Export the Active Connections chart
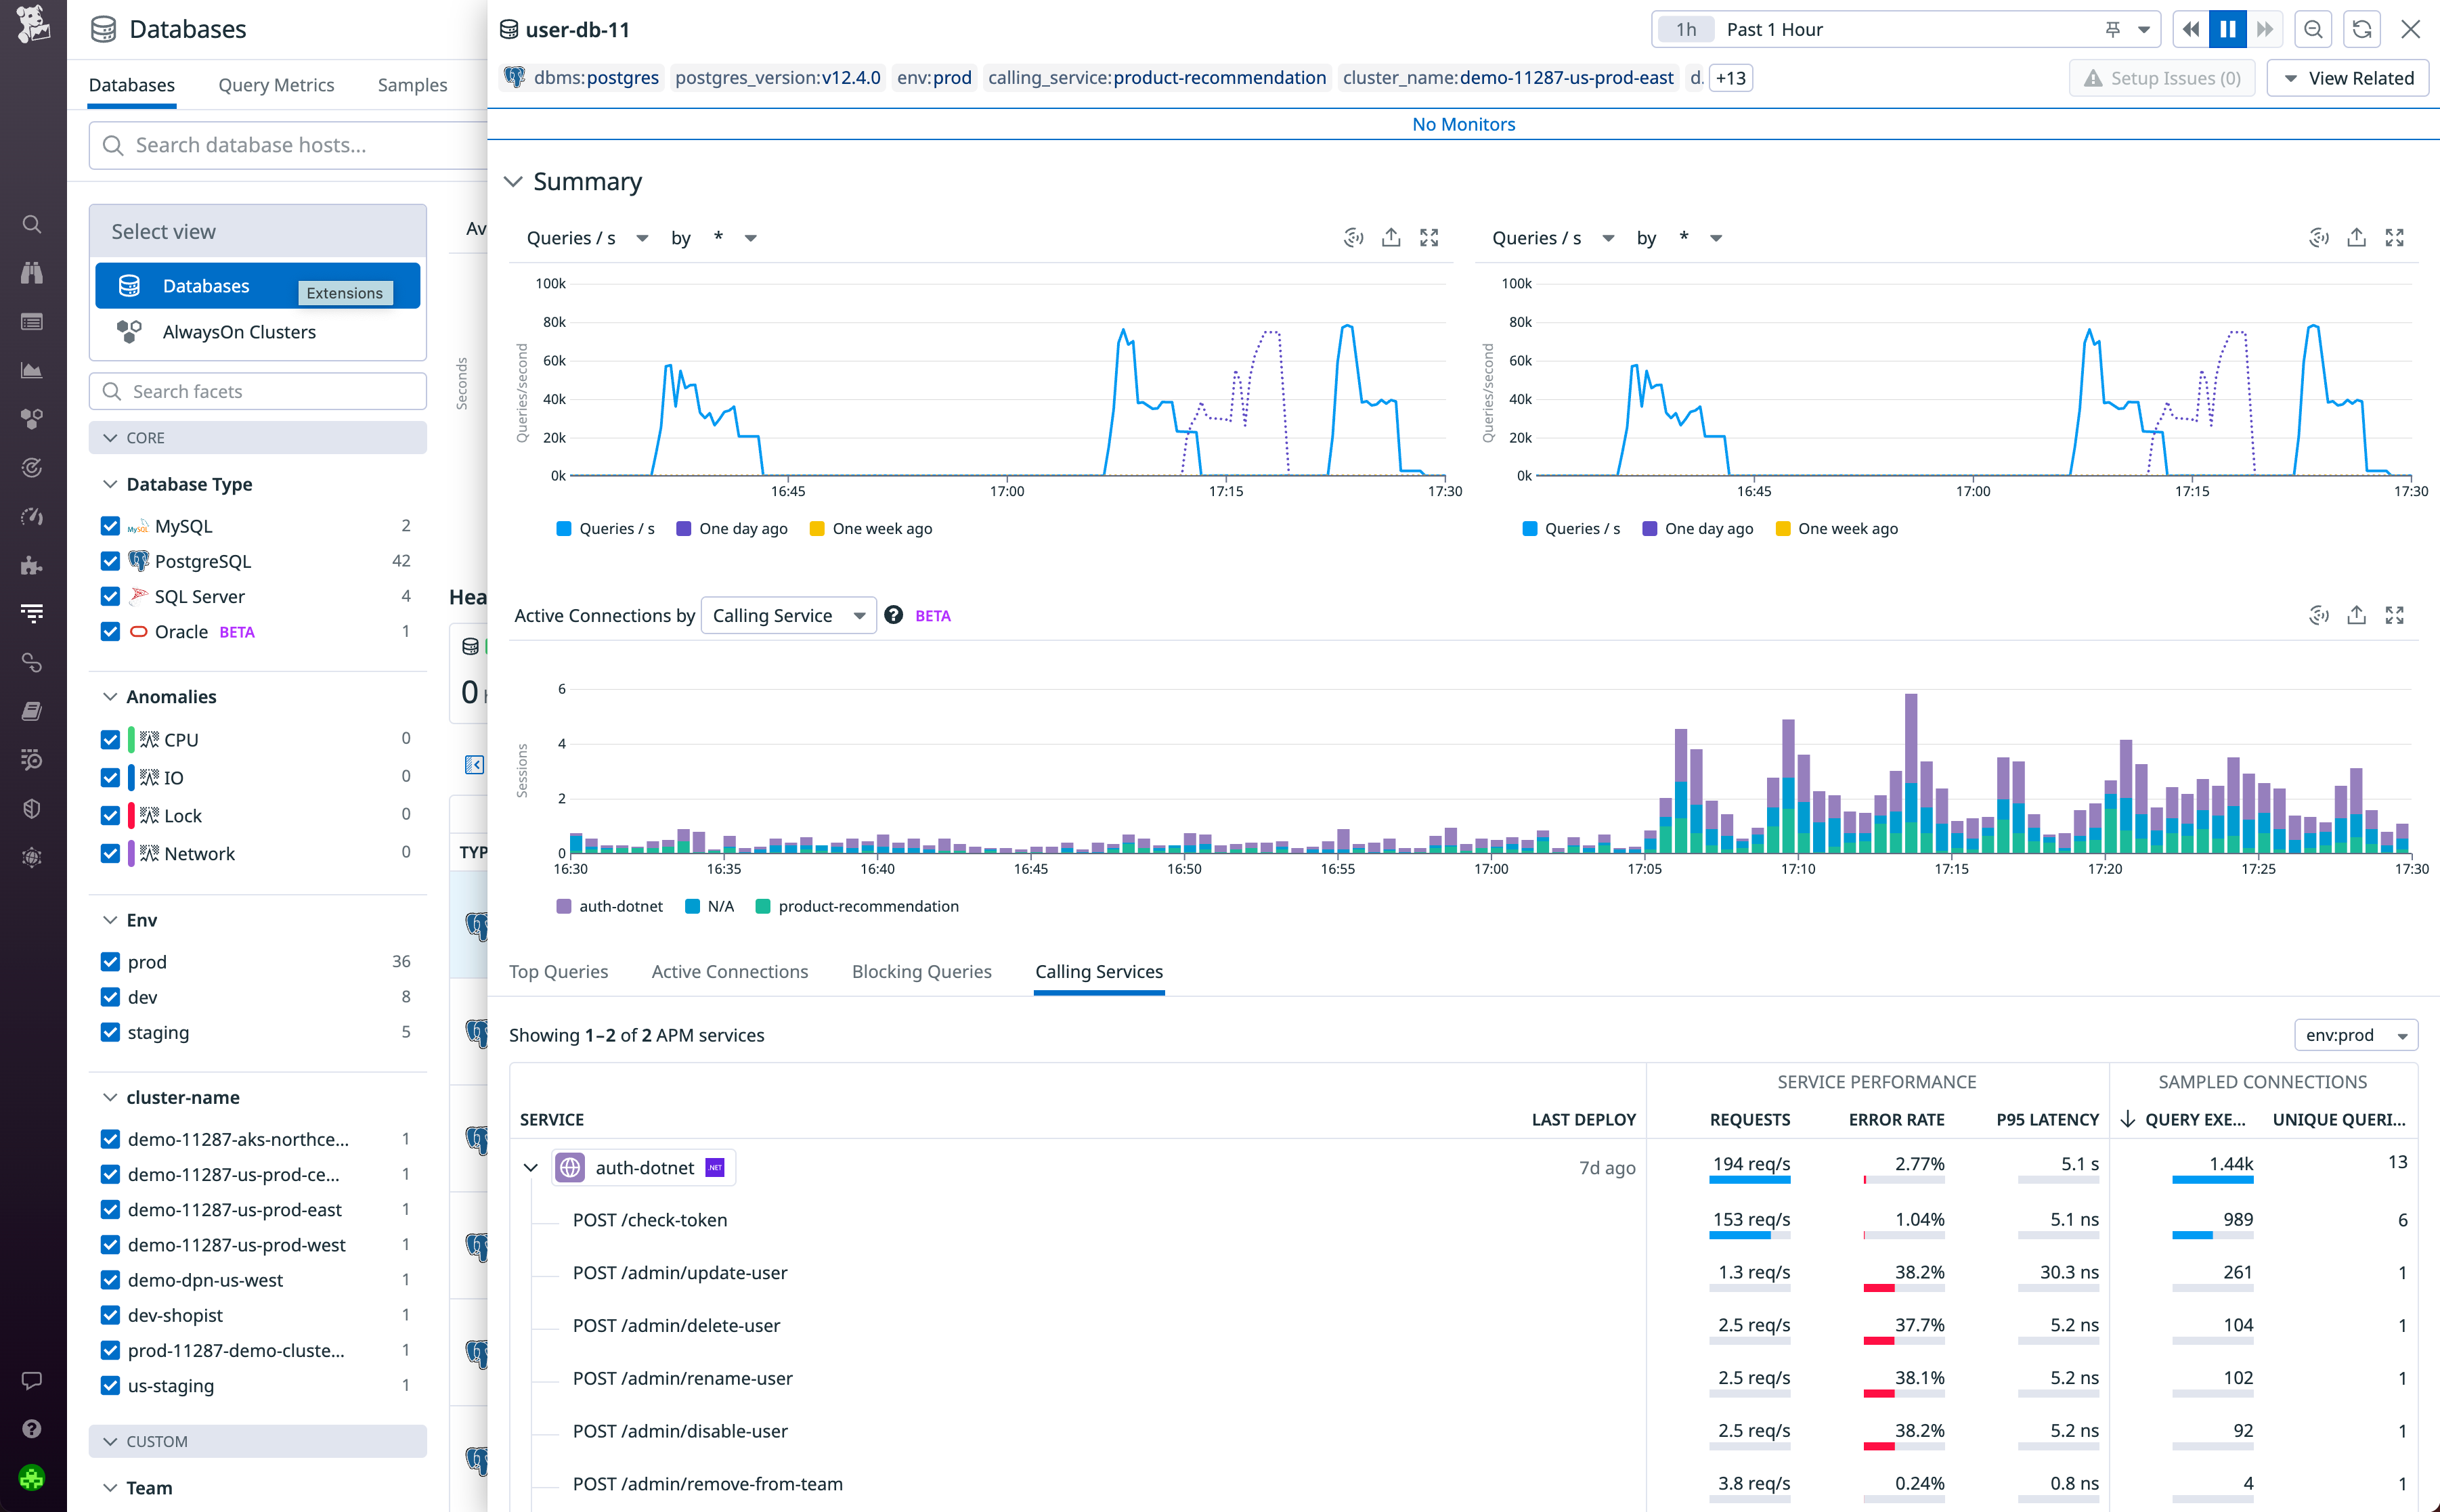The height and width of the screenshot is (1512, 2440). click(x=2358, y=614)
